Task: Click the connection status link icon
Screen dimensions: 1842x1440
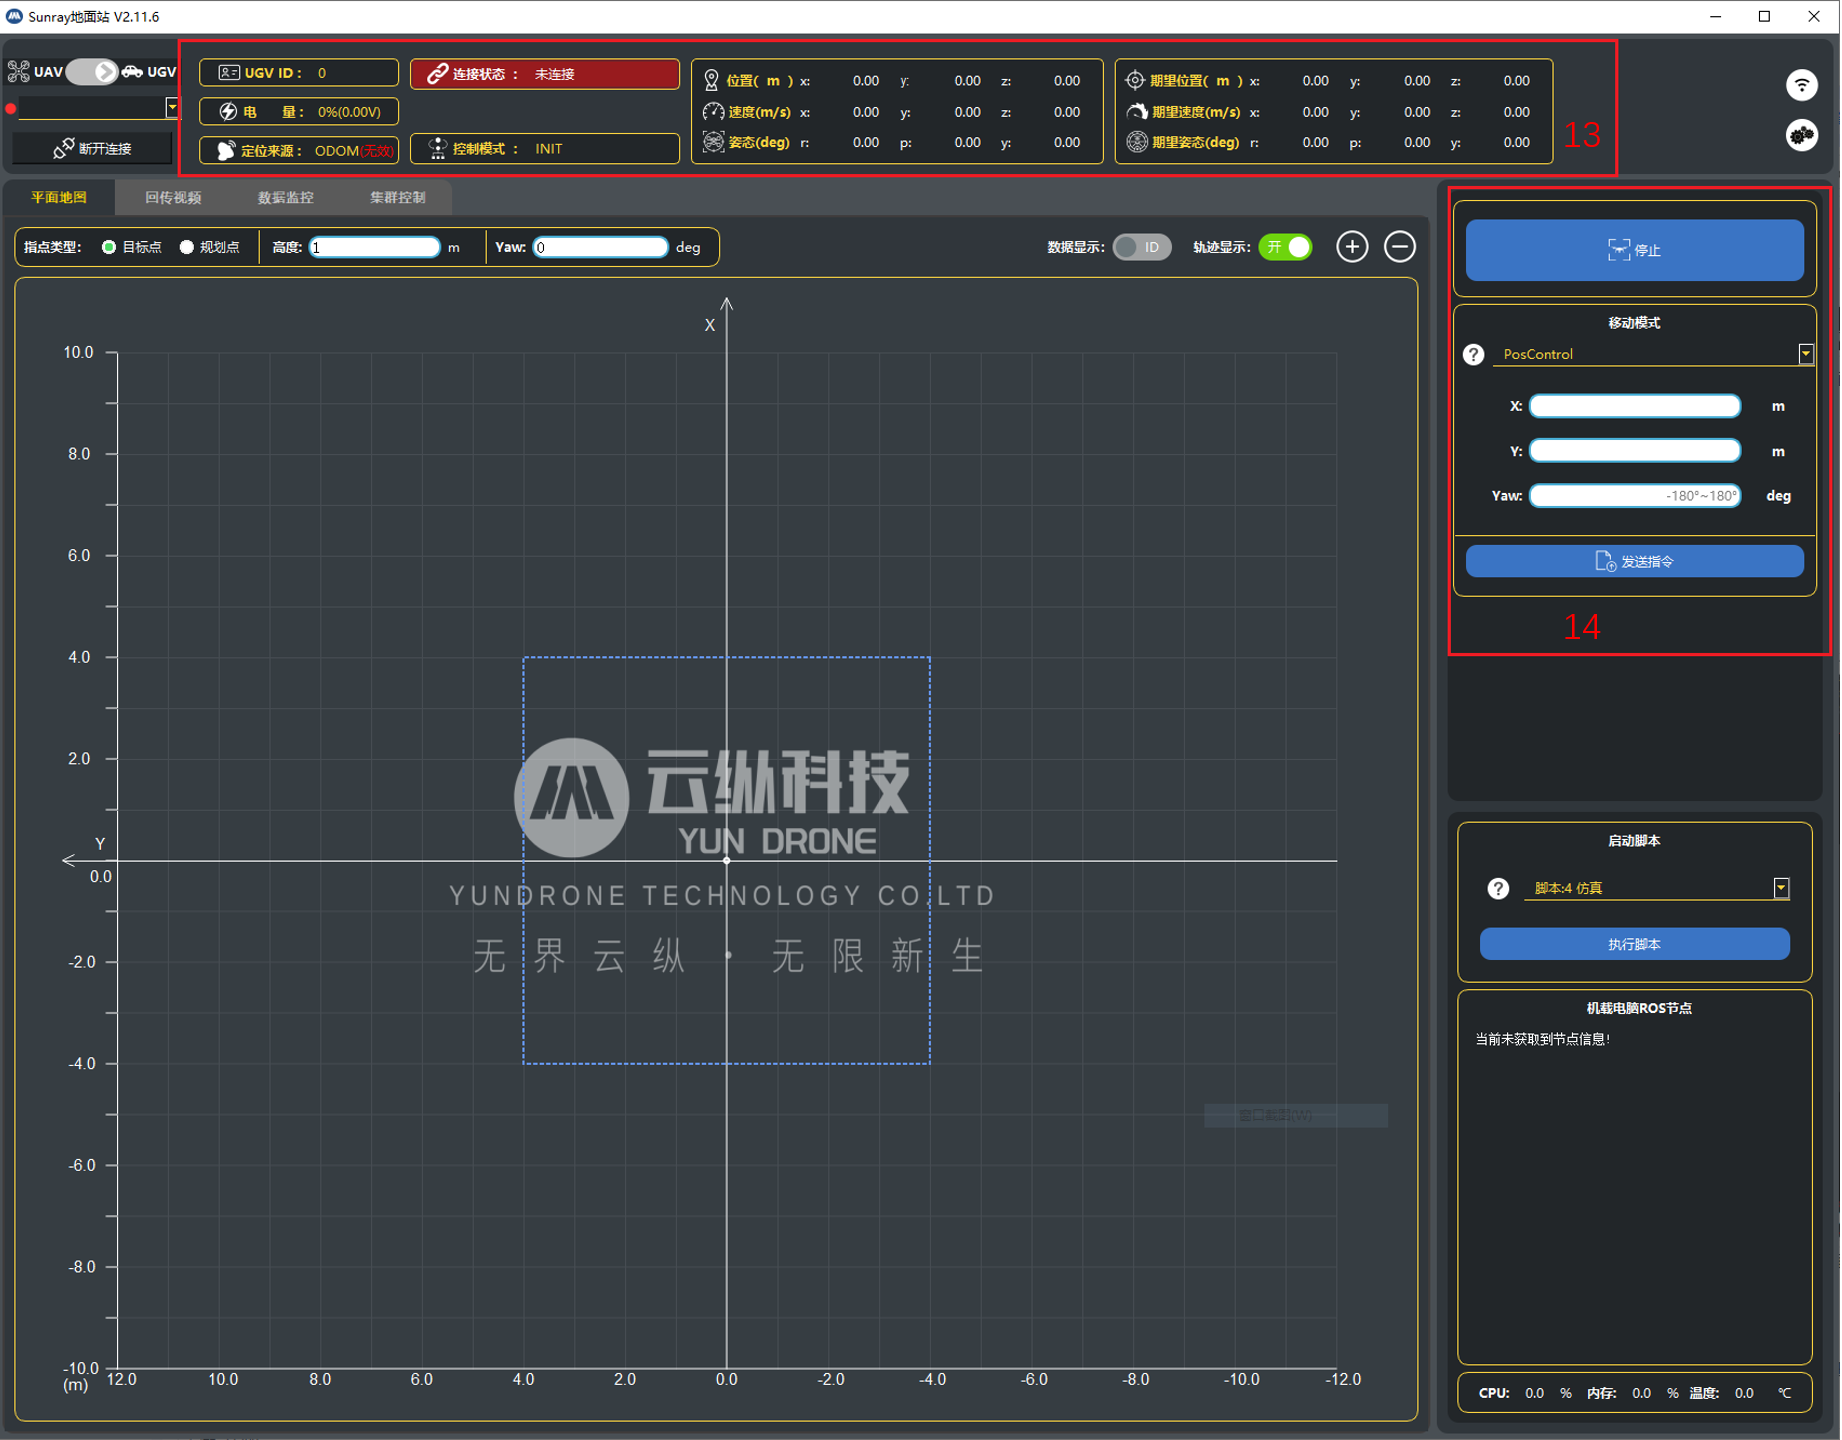Action: pyautogui.click(x=437, y=74)
